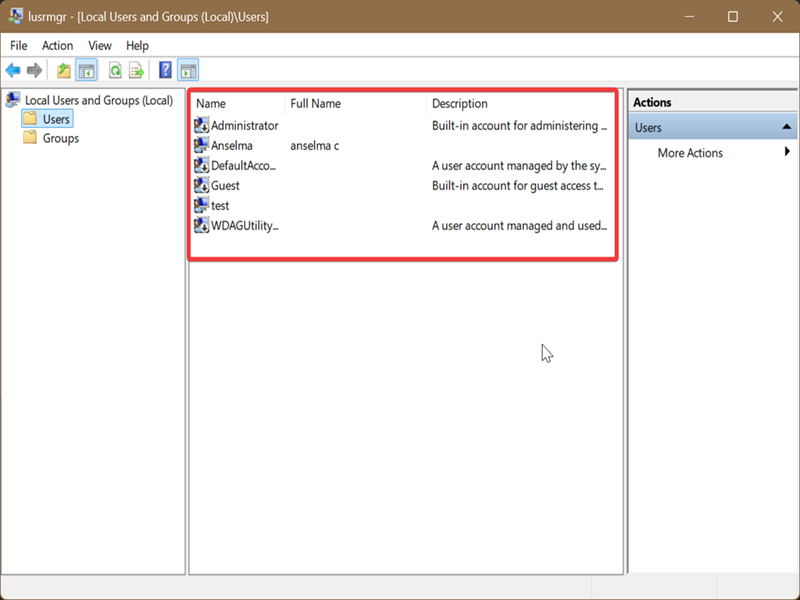Viewport: 800px width, 600px height.
Task: Click More Actions in Actions pane
Action: (690, 153)
